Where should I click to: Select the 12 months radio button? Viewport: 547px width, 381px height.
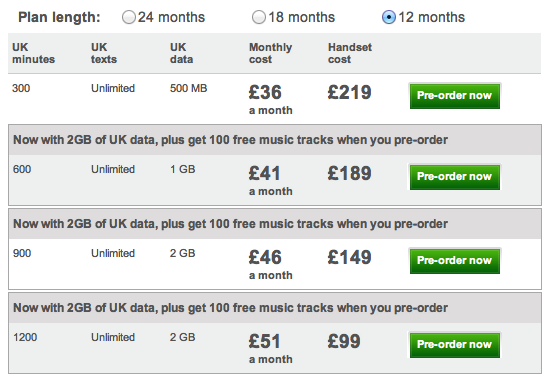389,17
